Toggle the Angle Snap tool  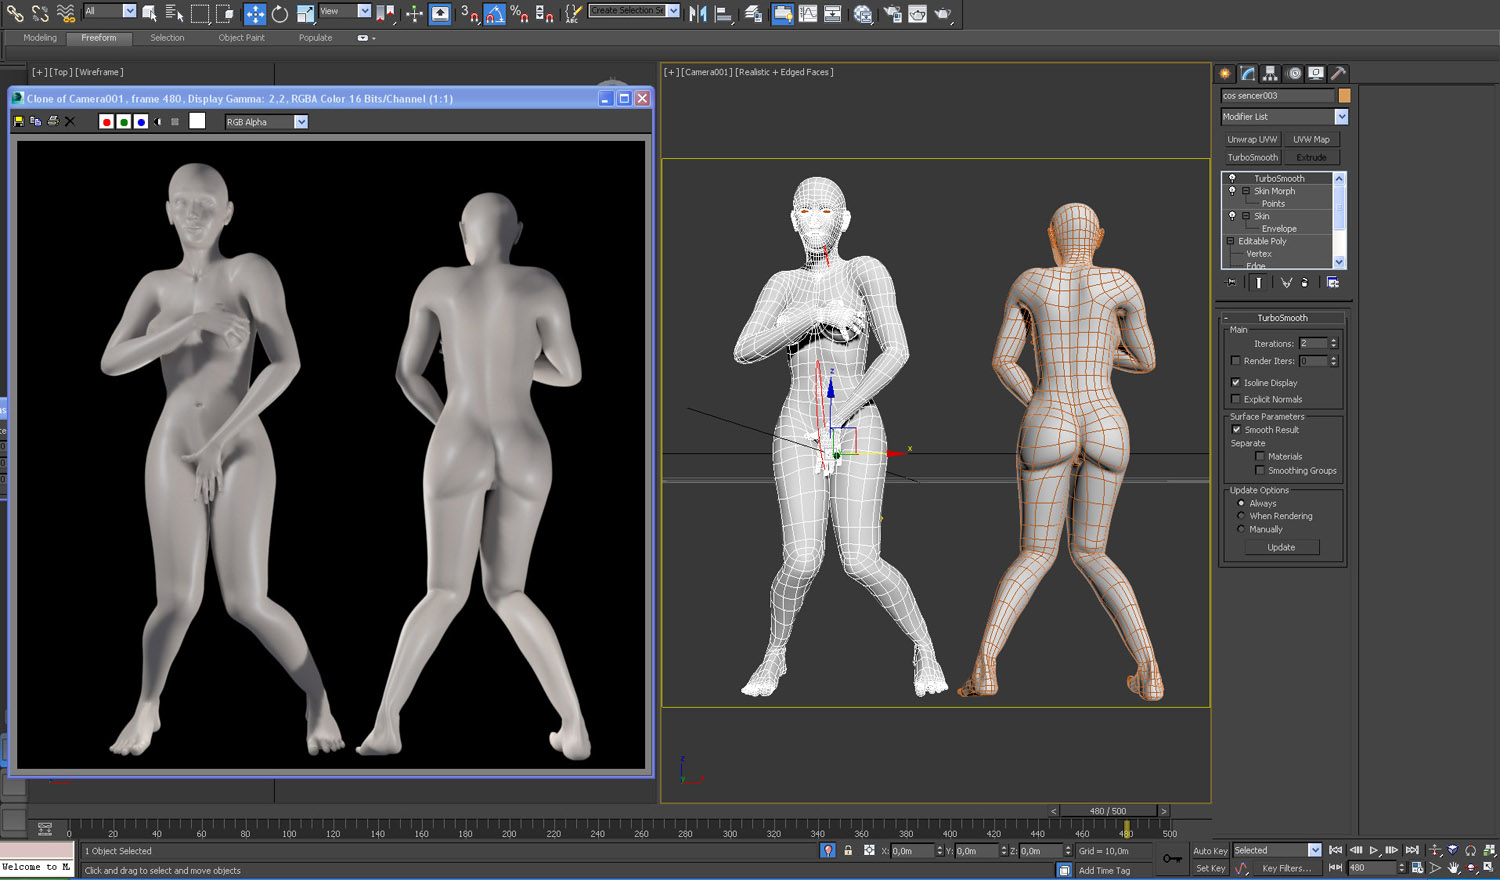click(x=494, y=13)
